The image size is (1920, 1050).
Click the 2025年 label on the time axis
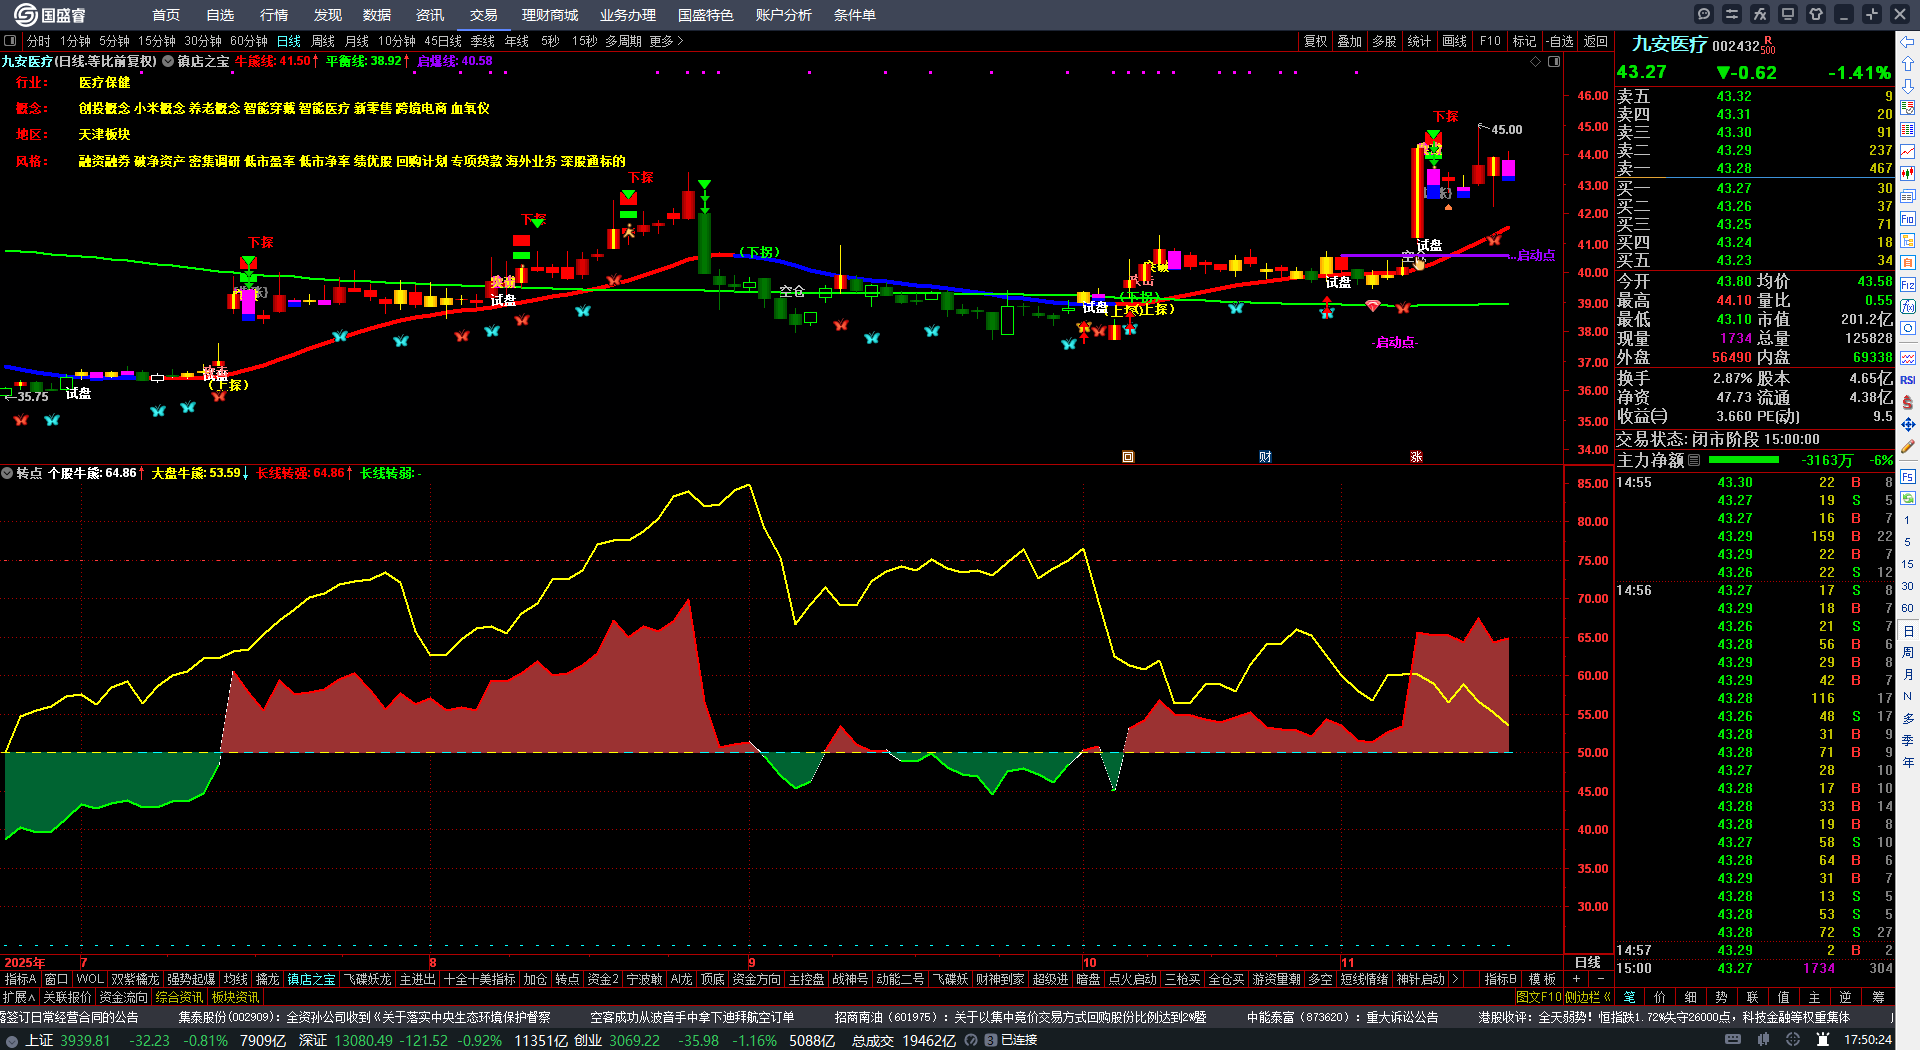[24, 963]
